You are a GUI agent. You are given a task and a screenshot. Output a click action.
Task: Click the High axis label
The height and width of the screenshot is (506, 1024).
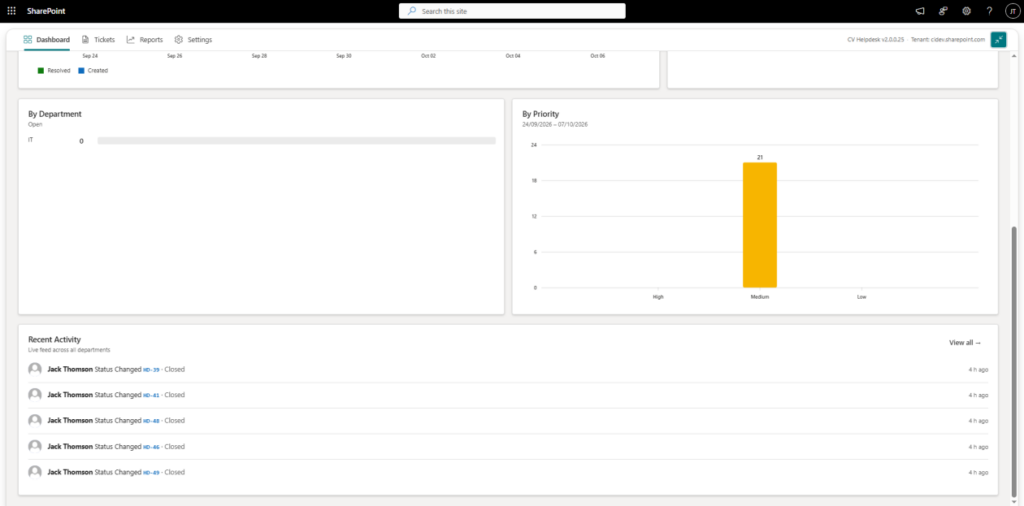[658, 297]
